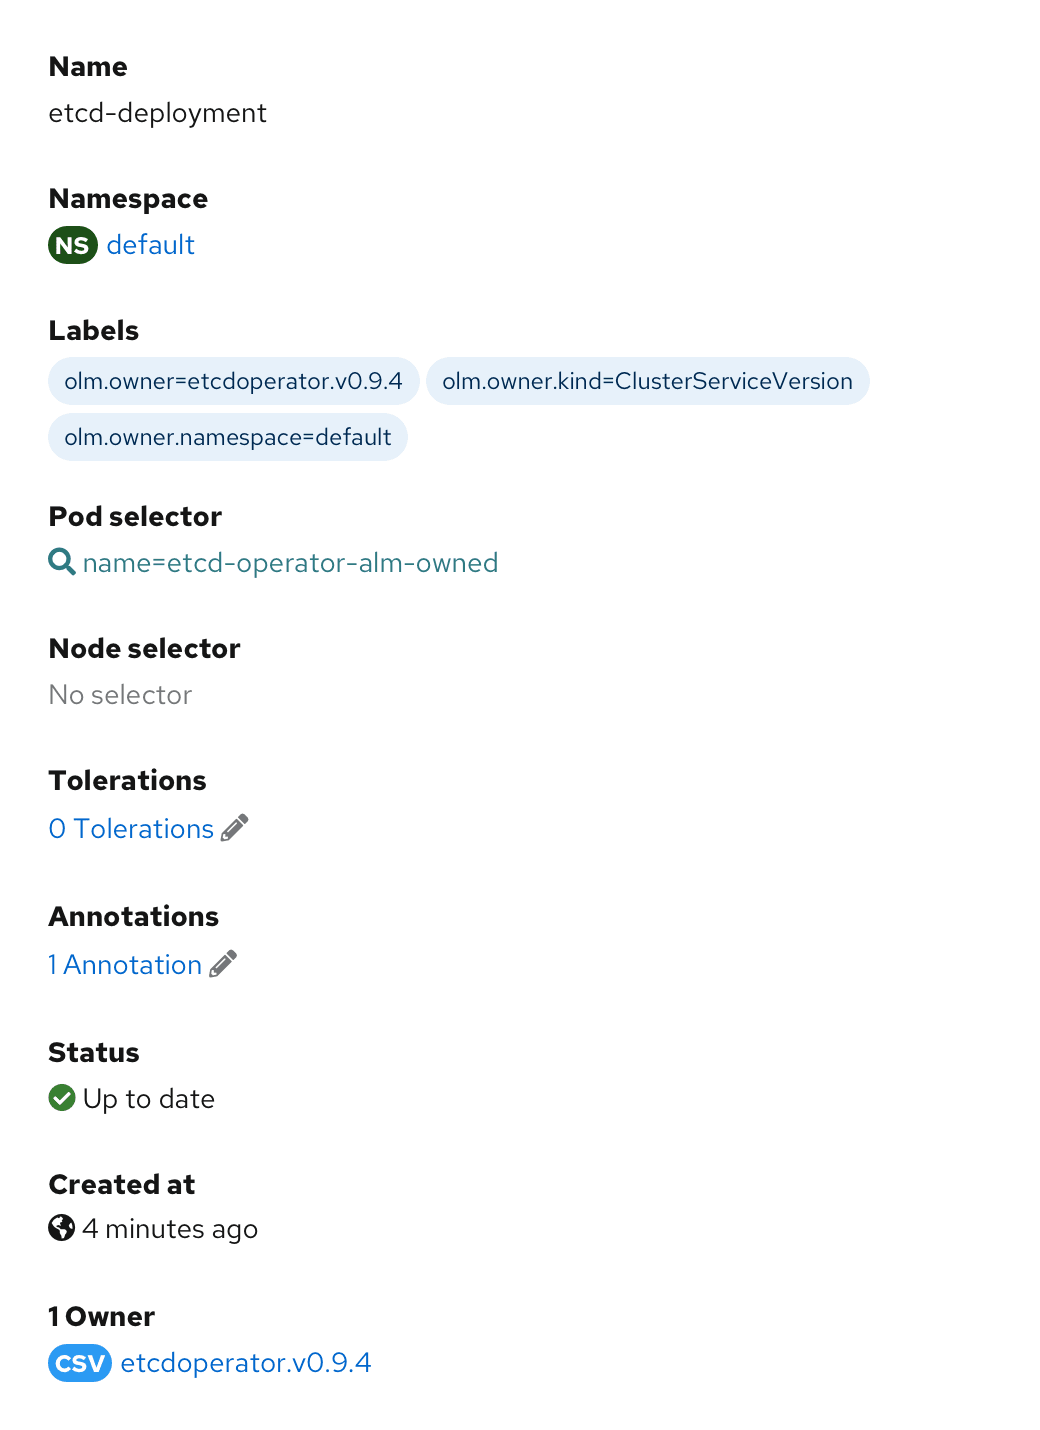Select the olm.owner.kind=ClusterServiceVersion label
The width and height of the screenshot is (1040, 1430).
[x=647, y=381]
